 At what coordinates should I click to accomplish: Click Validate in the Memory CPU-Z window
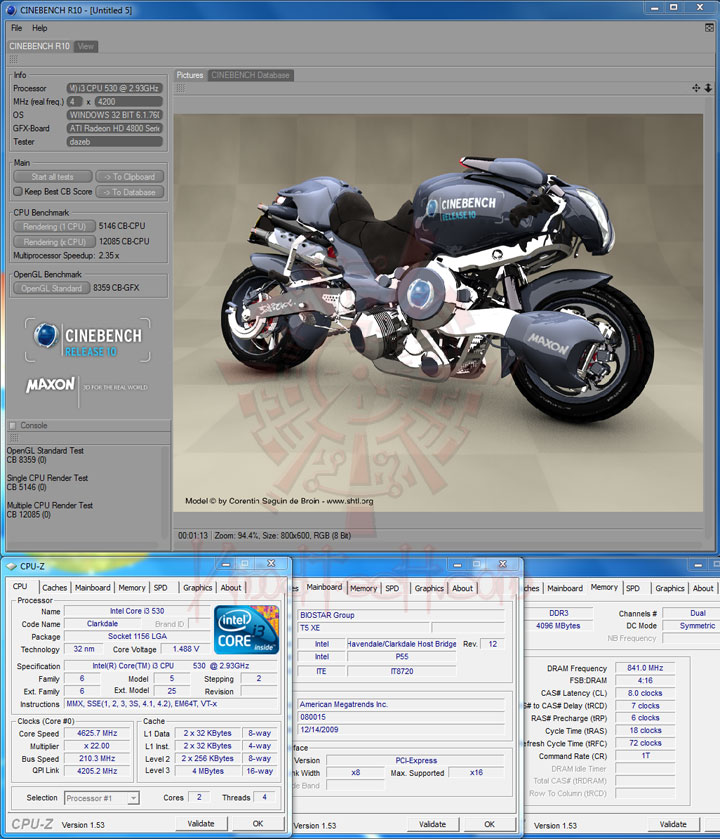point(673,824)
